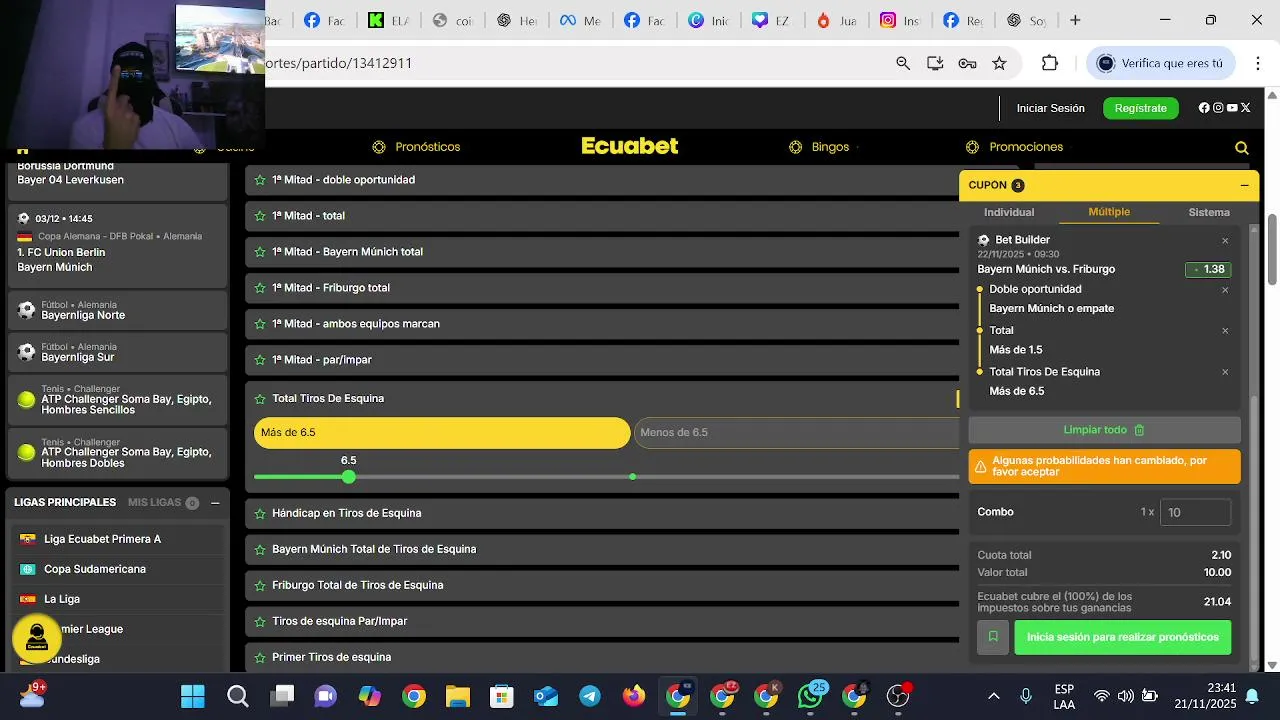Click the 6.5 slider handle for corners
This screenshot has width=1280, height=720.
[348, 477]
